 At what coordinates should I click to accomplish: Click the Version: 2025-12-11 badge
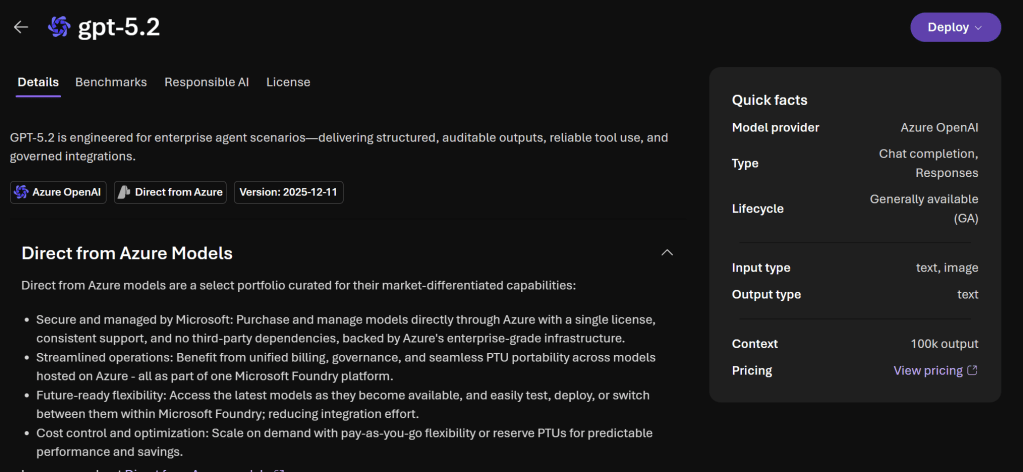tap(289, 192)
